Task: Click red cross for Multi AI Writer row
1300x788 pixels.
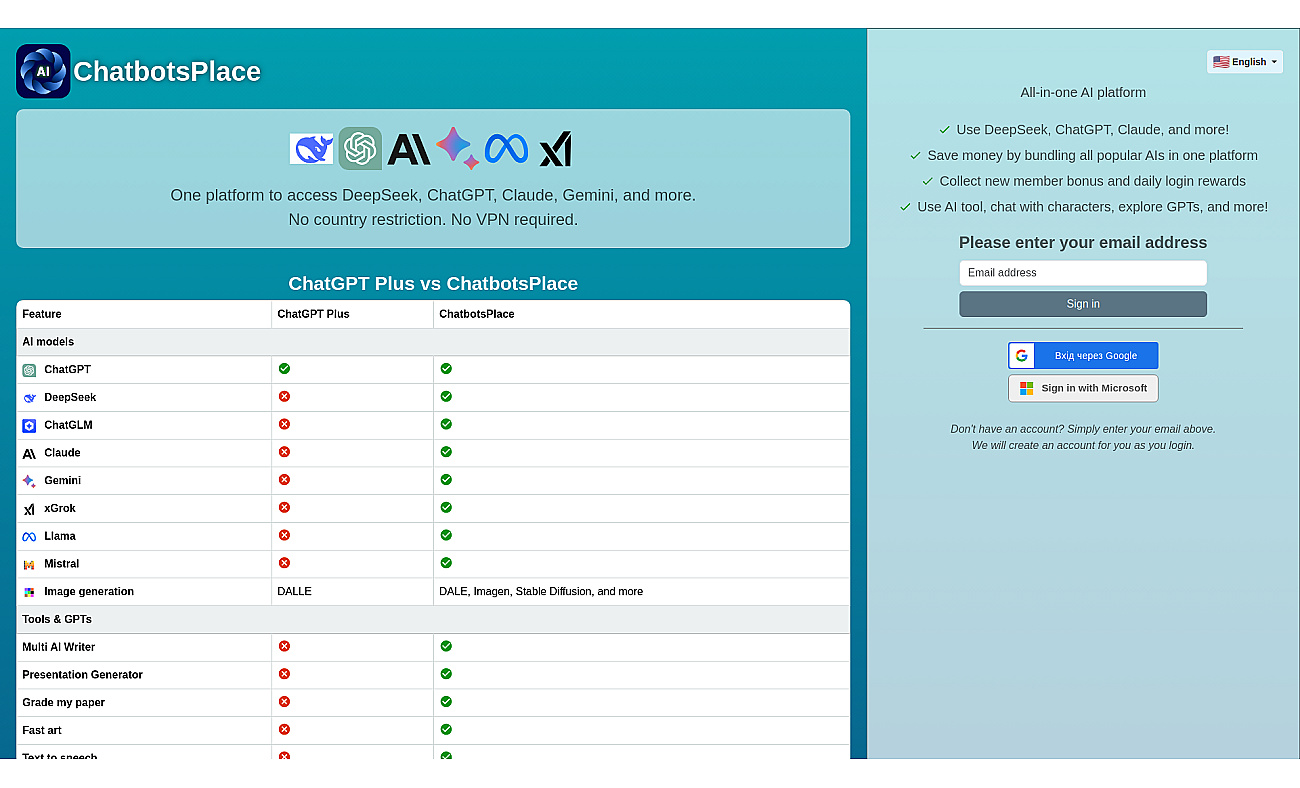Action: pos(284,646)
